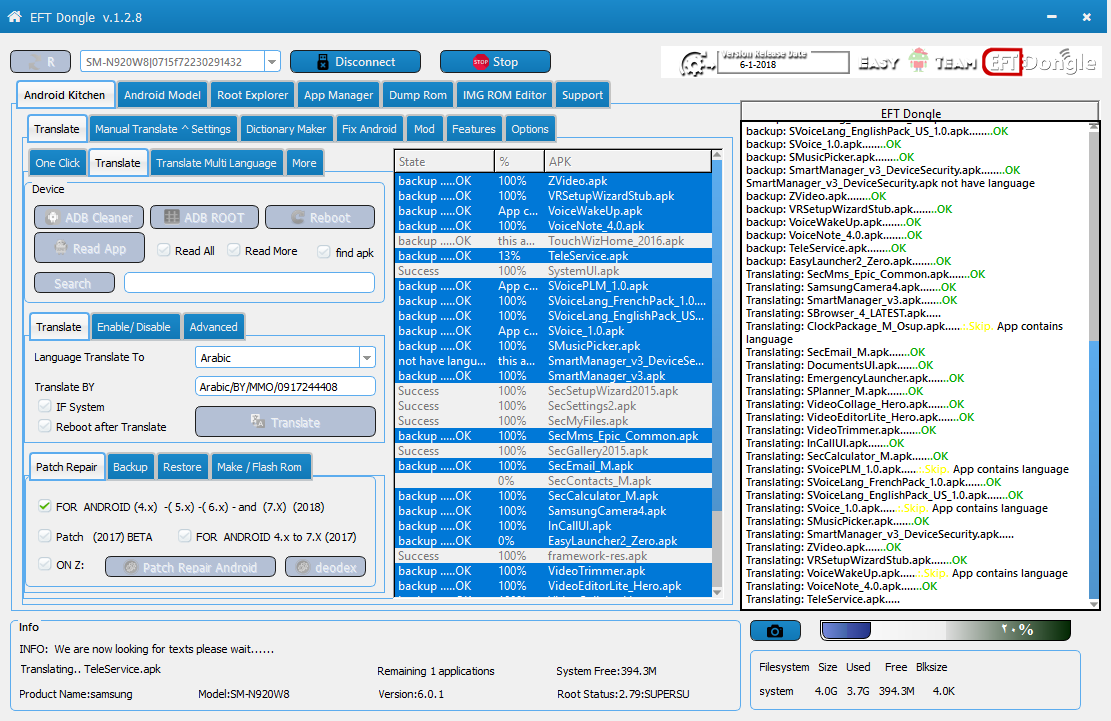Toggle Reboot after Translate checkbox

tap(45, 426)
